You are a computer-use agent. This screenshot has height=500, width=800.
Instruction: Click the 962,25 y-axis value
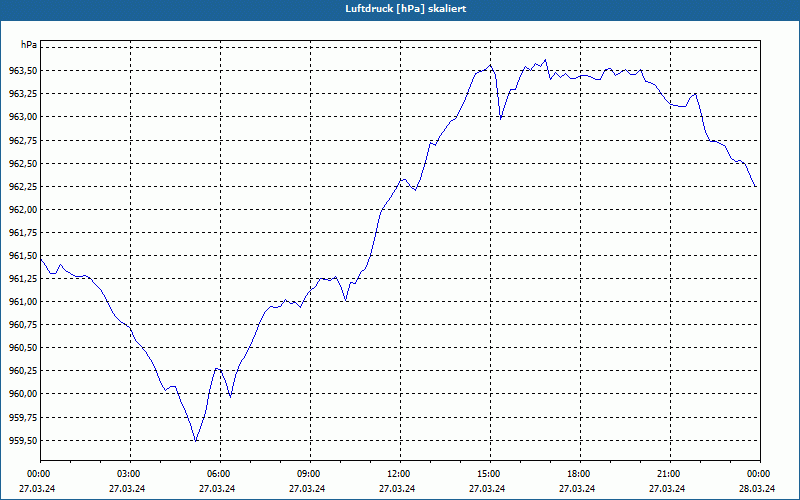[x=23, y=187]
